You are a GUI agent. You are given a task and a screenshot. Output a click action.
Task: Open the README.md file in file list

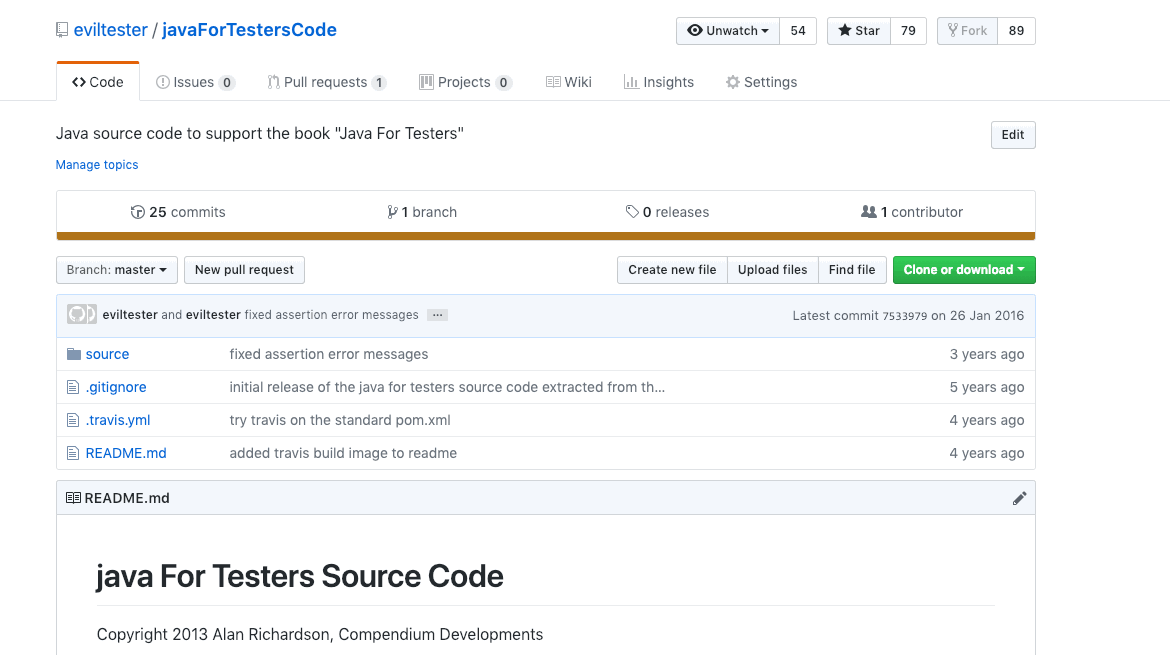[126, 453]
